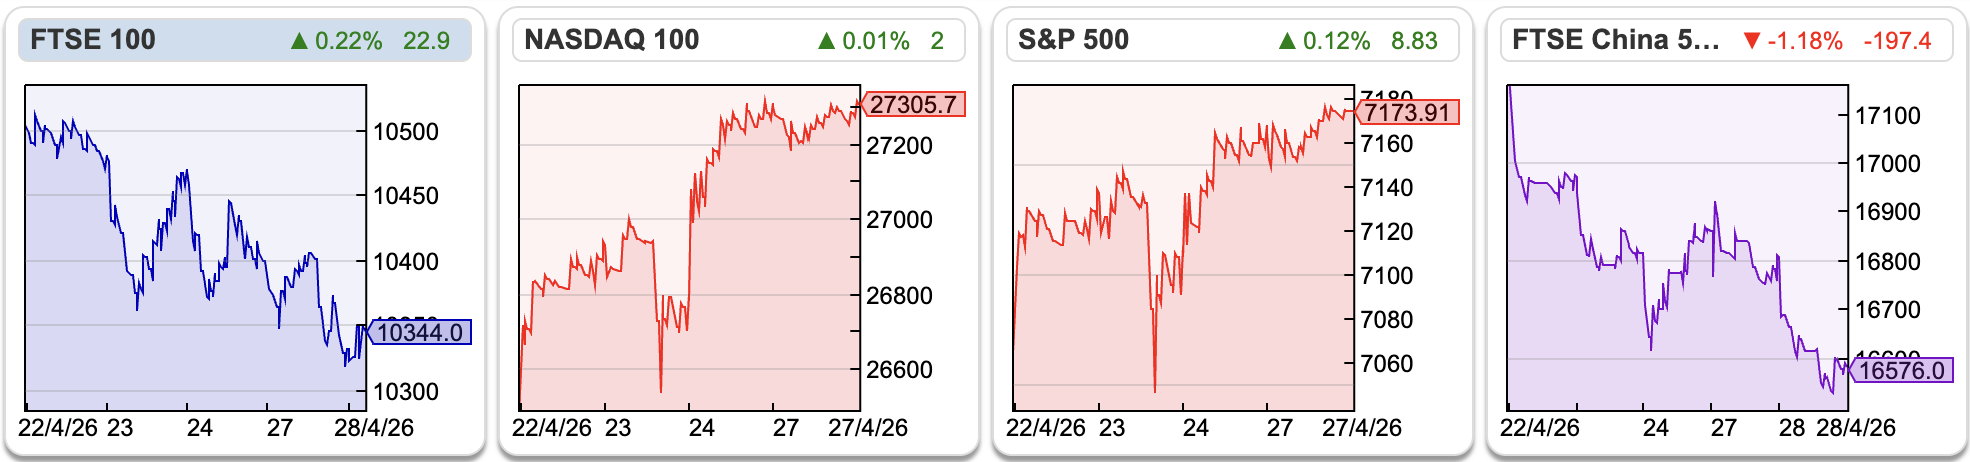1970x462 pixels.
Task: Click the FTSE 100 0.22% change value
Action: coord(348,41)
